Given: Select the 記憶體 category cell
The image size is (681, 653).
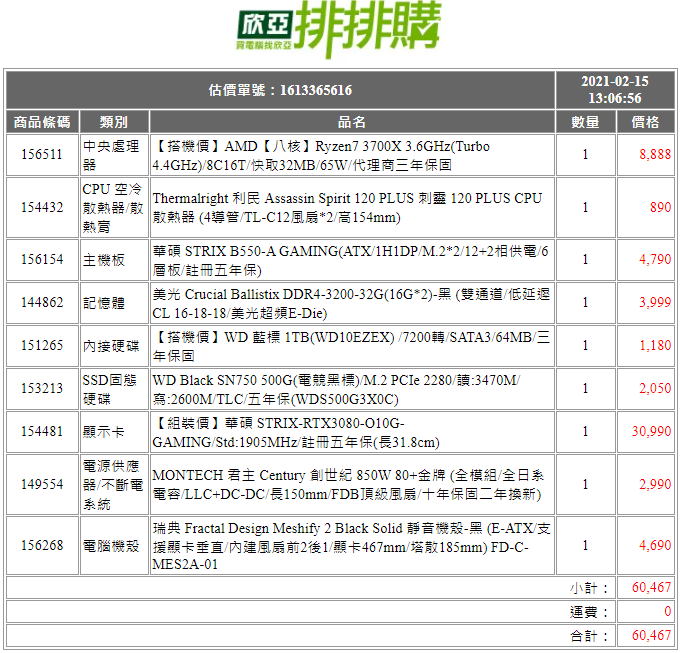Looking at the screenshot, I should pos(114,303).
